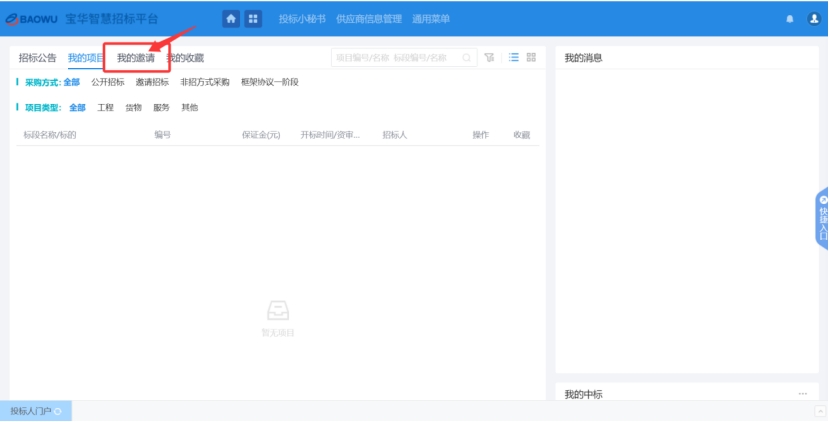
Task: Open the 快捷入口 side panel
Action: tap(822, 218)
